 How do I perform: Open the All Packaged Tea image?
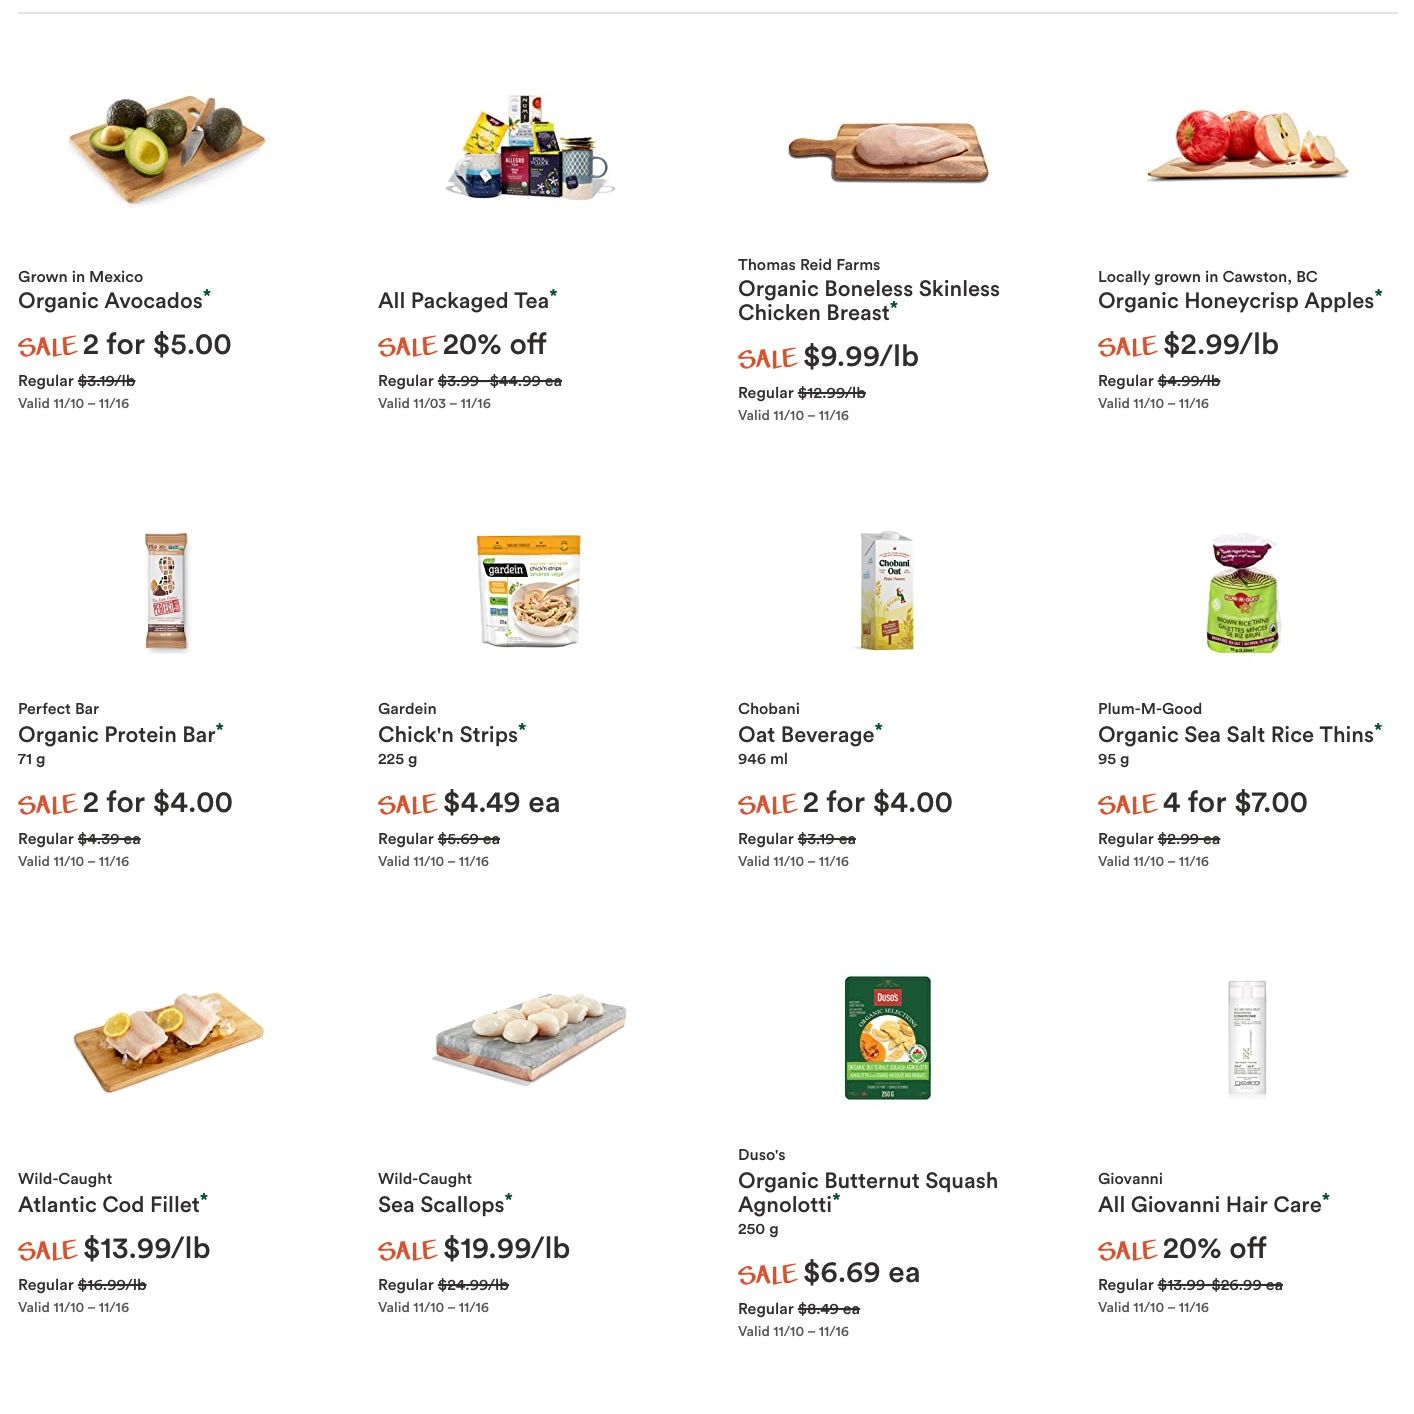coord(528,147)
